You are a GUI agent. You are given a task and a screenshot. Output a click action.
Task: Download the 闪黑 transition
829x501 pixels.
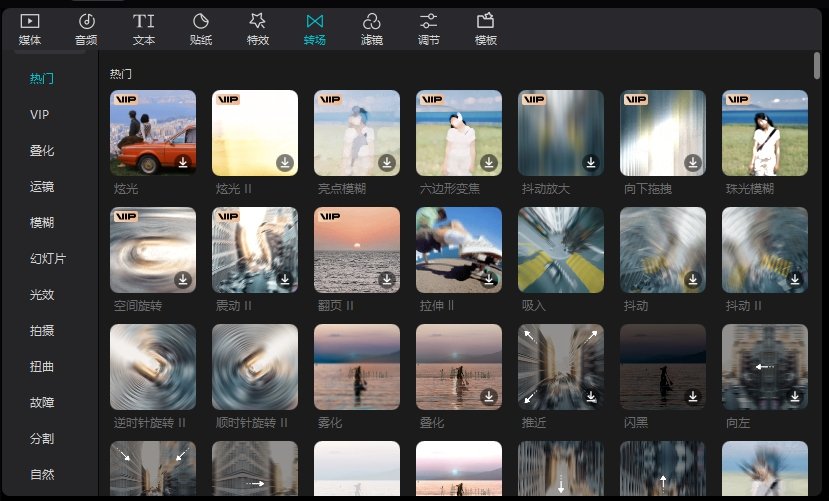click(693, 396)
